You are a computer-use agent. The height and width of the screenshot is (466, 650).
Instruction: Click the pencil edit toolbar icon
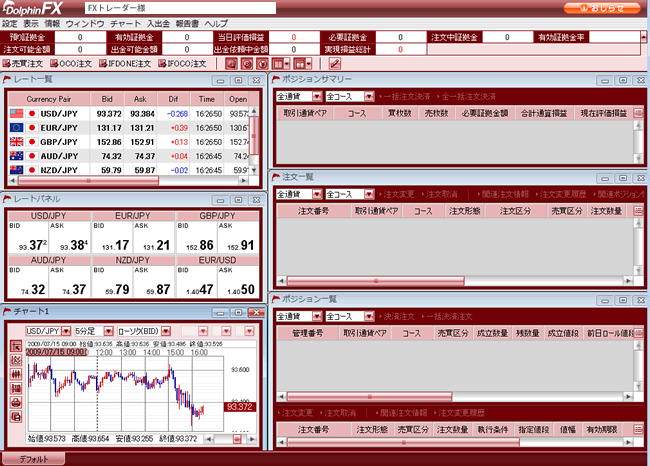335,64
